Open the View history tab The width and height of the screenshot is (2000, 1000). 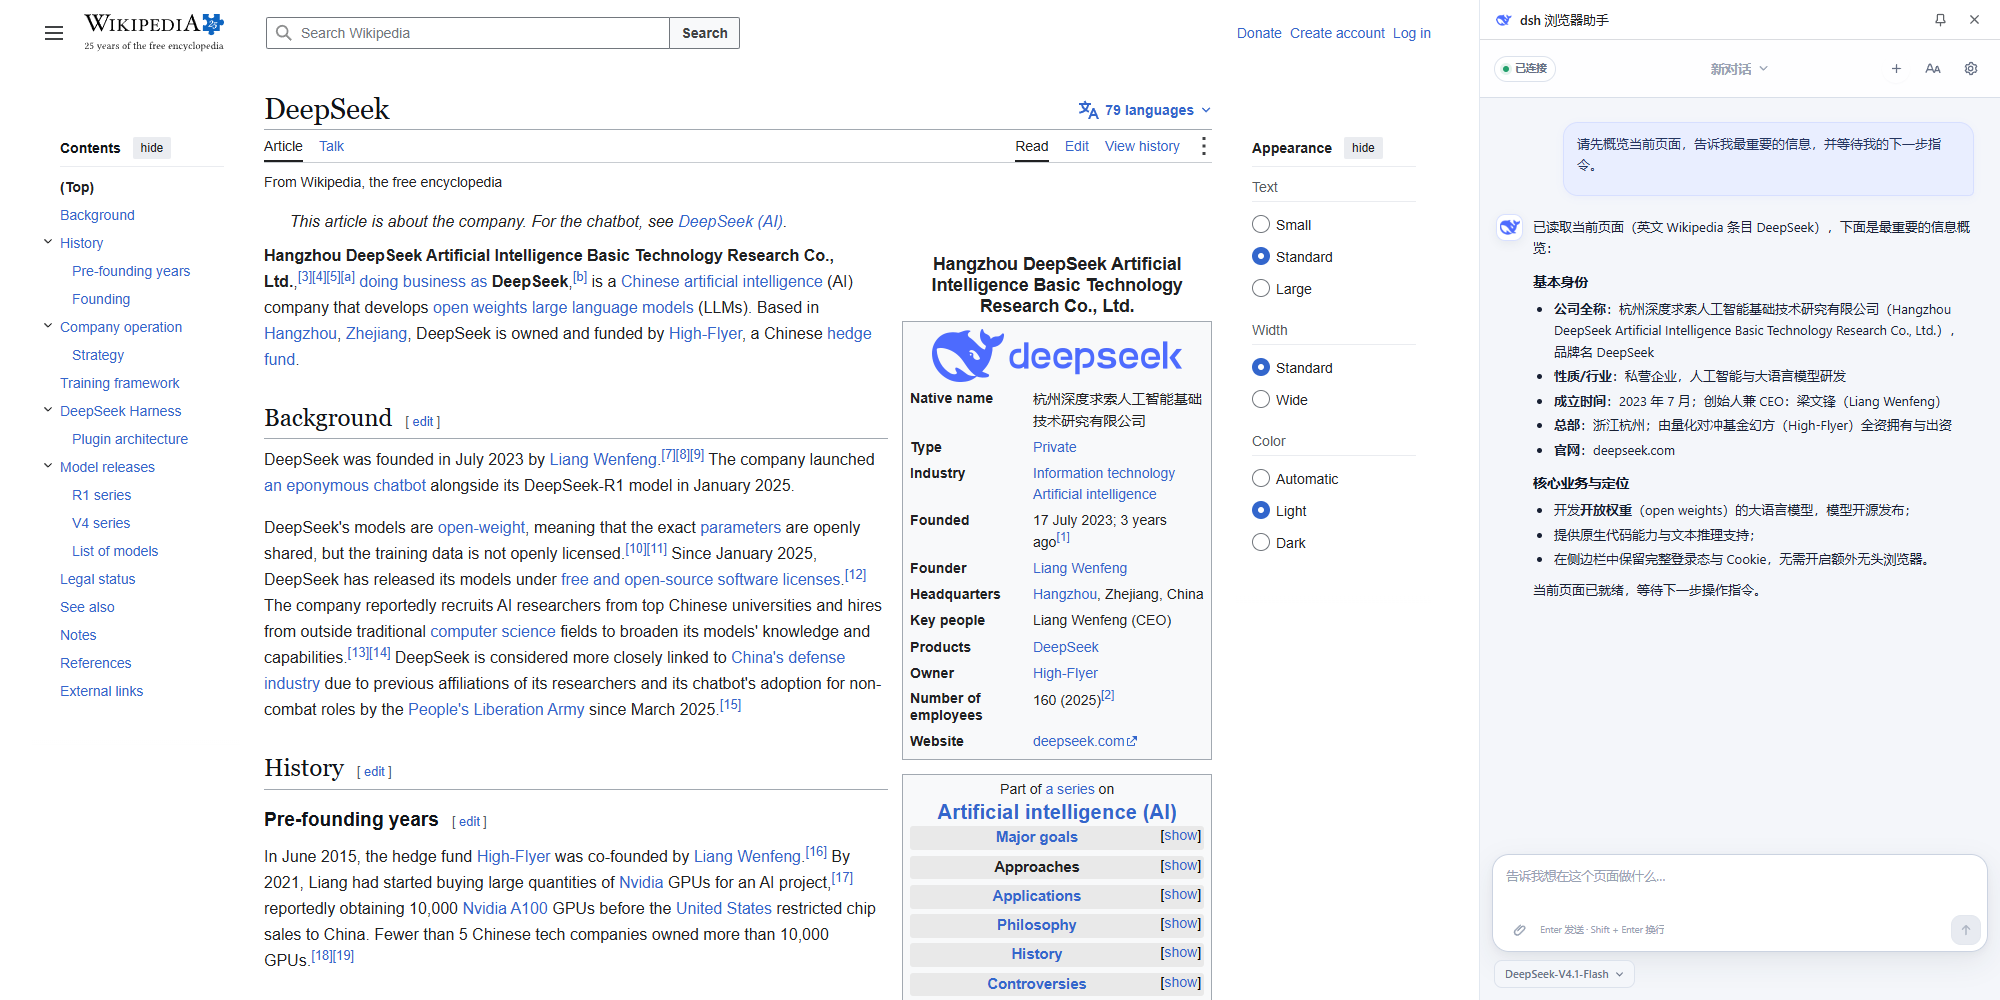click(x=1142, y=146)
